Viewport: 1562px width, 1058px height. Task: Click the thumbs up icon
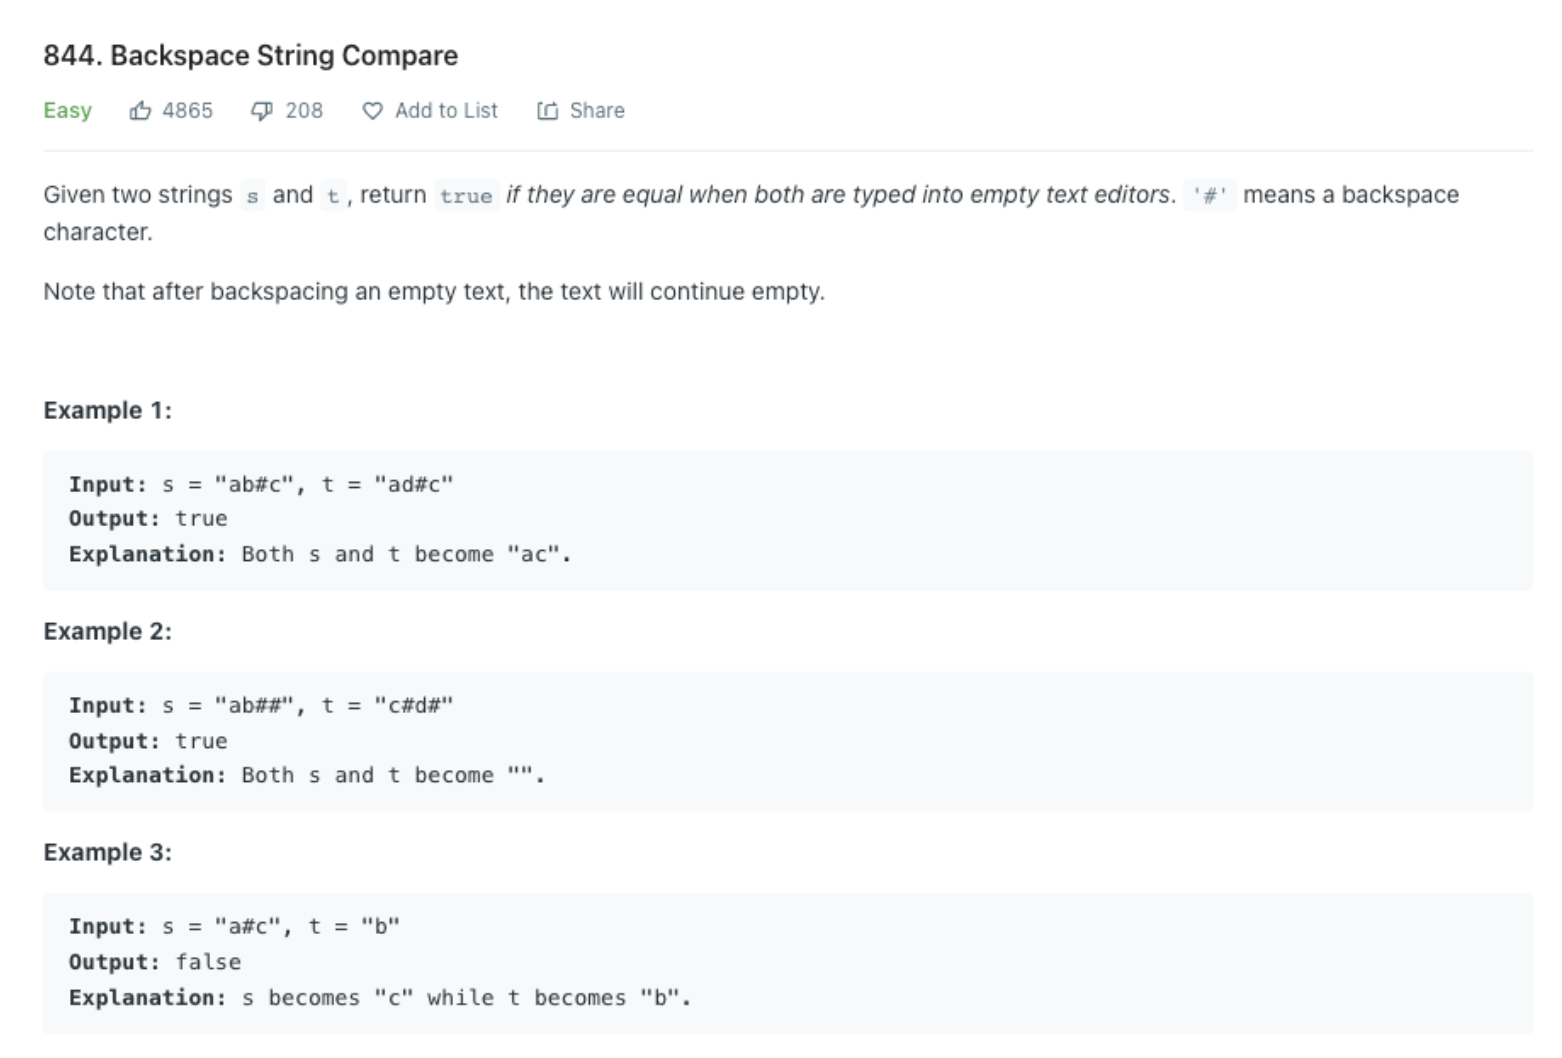tap(140, 110)
